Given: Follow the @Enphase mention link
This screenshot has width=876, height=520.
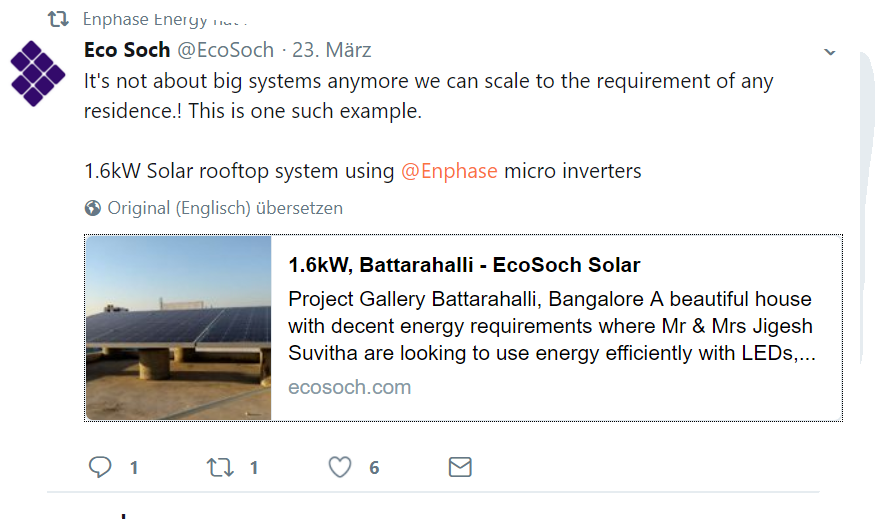Looking at the screenshot, I should coord(449,171).
